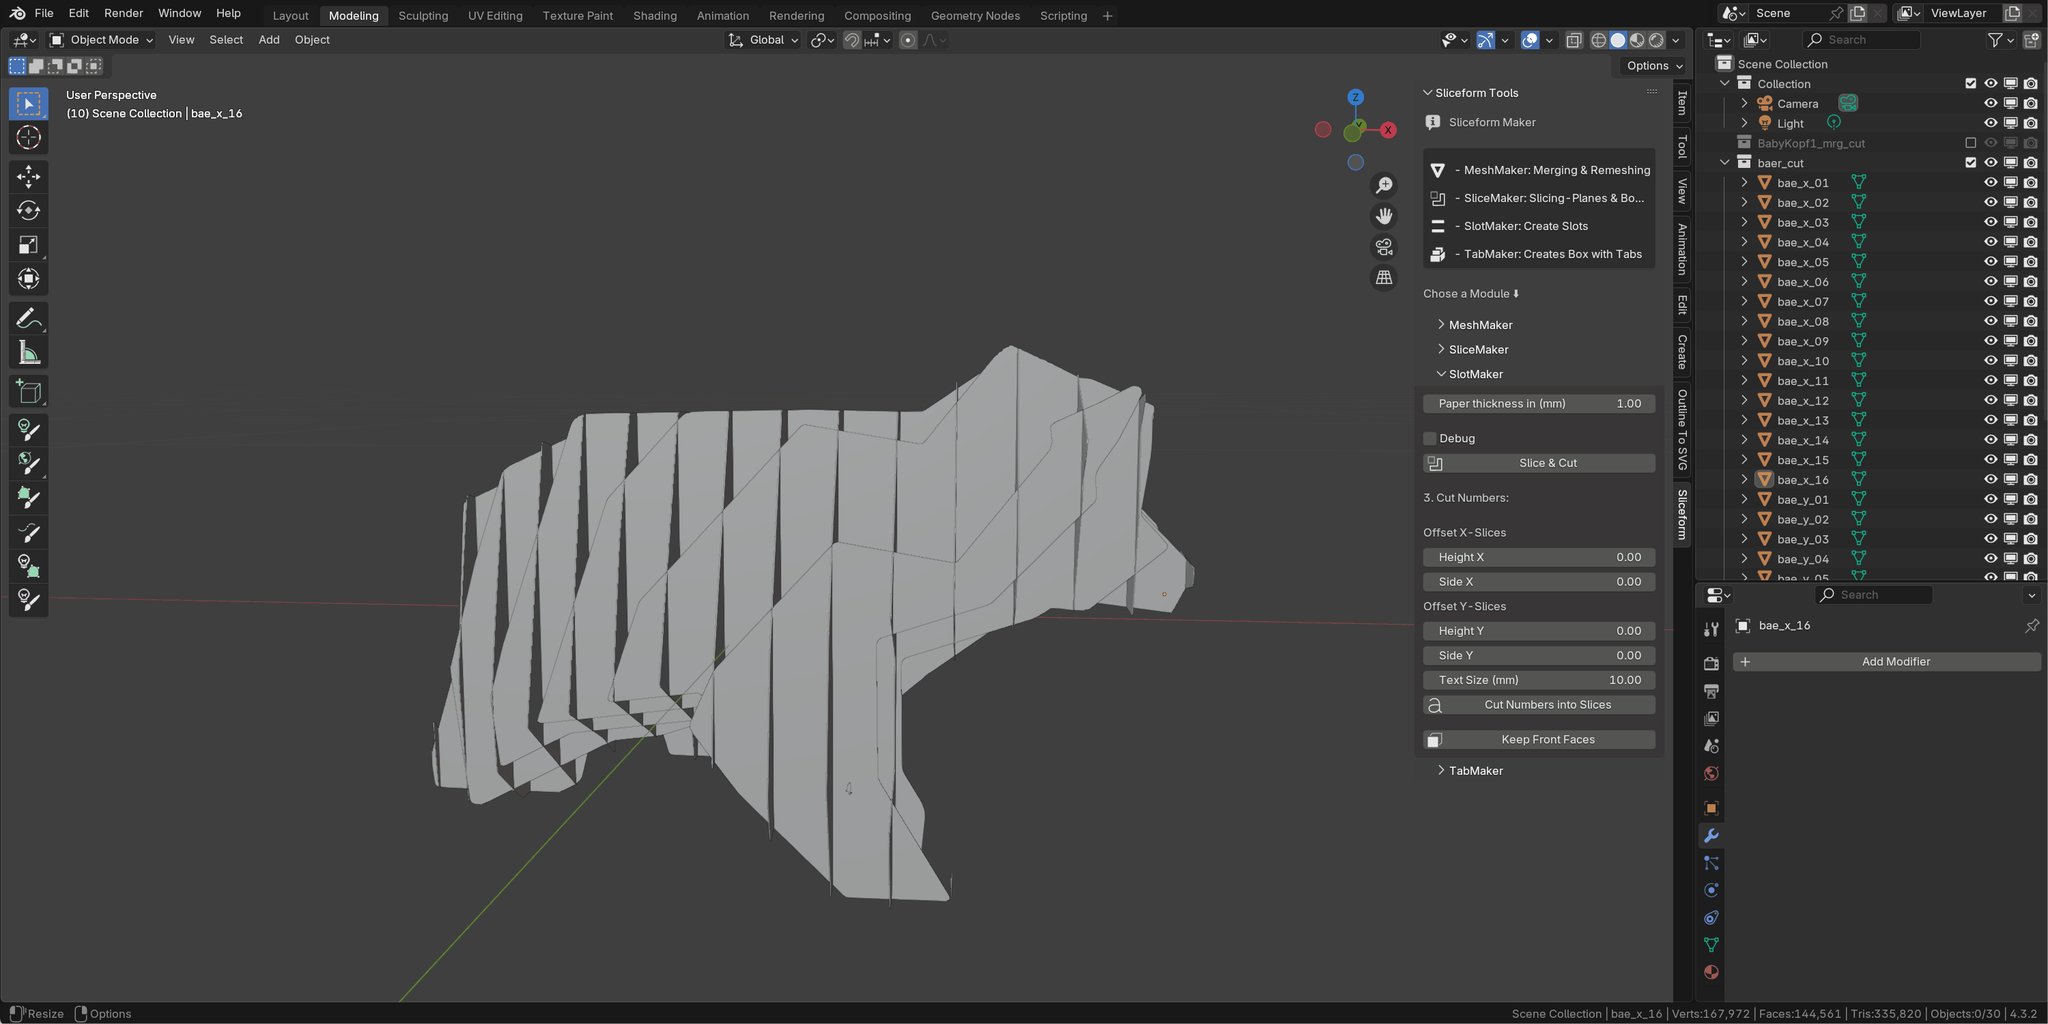Click the Outliner search field
This screenshot has height=1024, width=2048.
(x=1862, y=39)
